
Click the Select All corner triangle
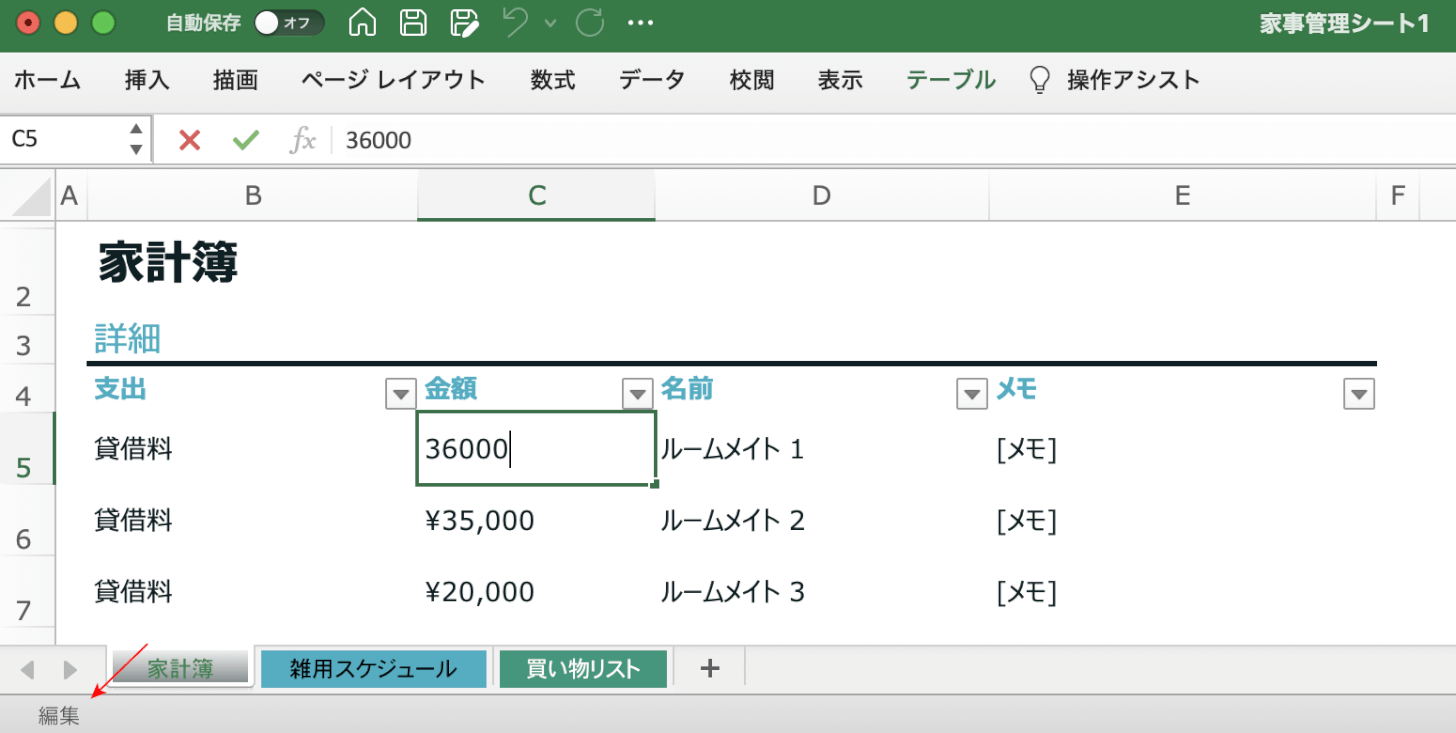[x=30, y=197]
